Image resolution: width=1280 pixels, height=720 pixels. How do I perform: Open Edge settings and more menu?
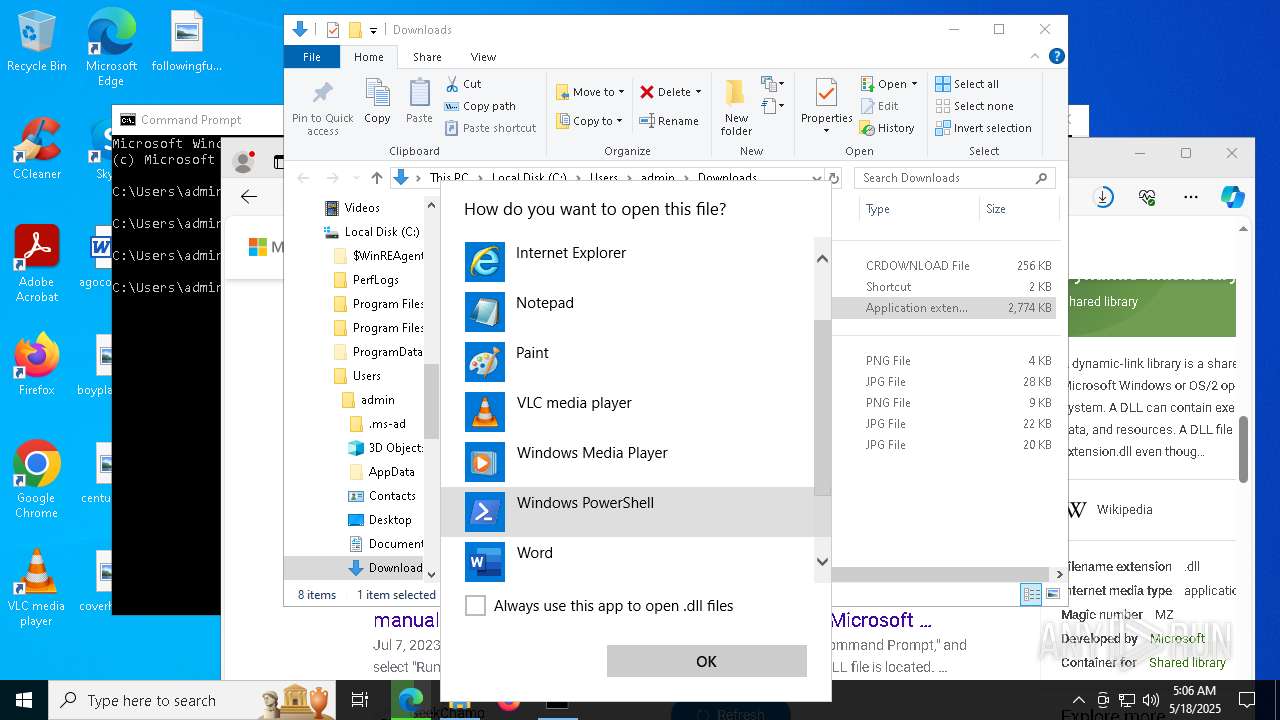(1190, 197)
